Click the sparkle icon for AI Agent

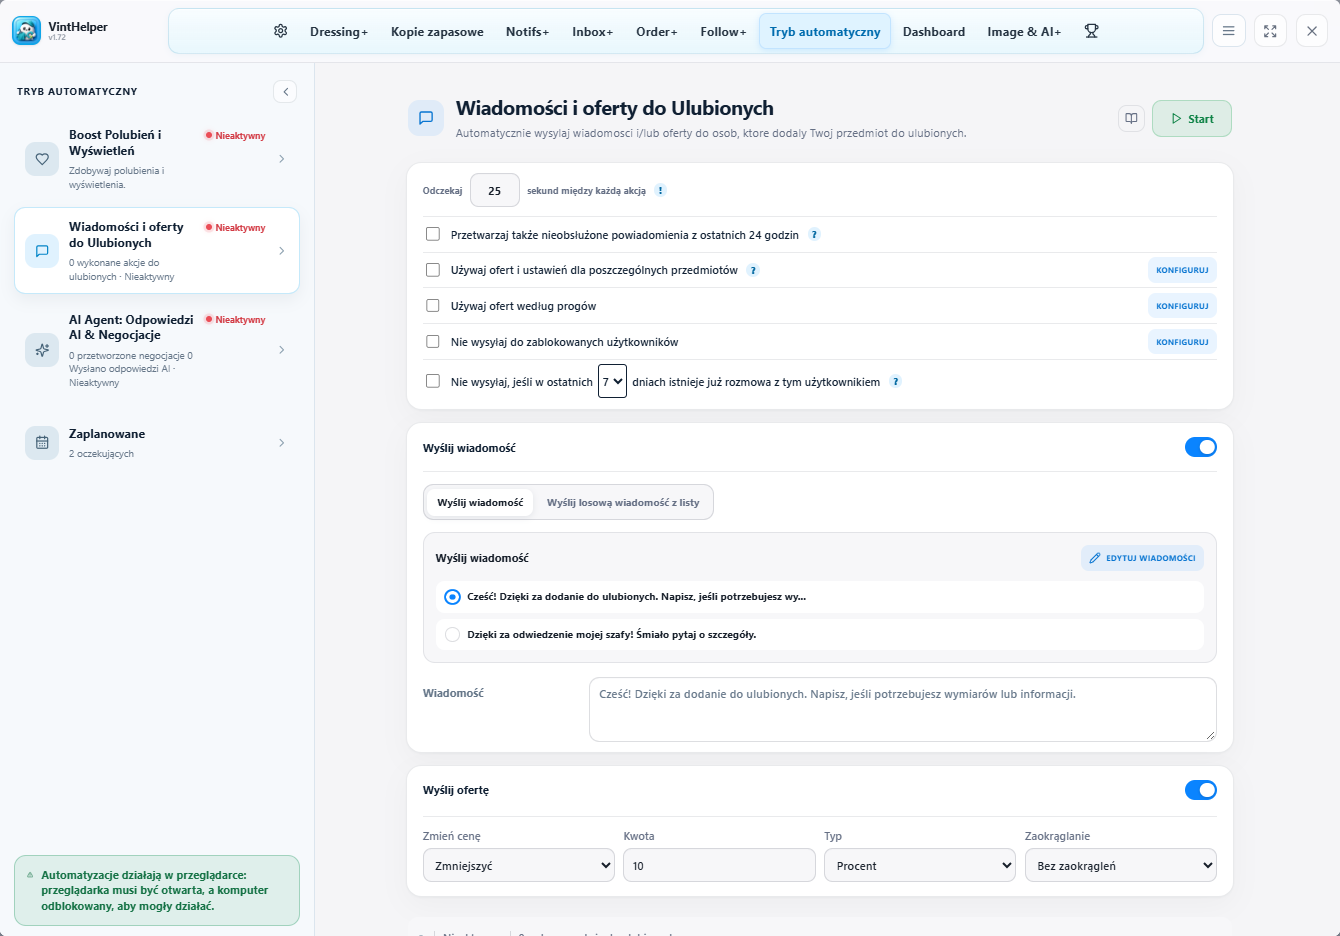42,350
